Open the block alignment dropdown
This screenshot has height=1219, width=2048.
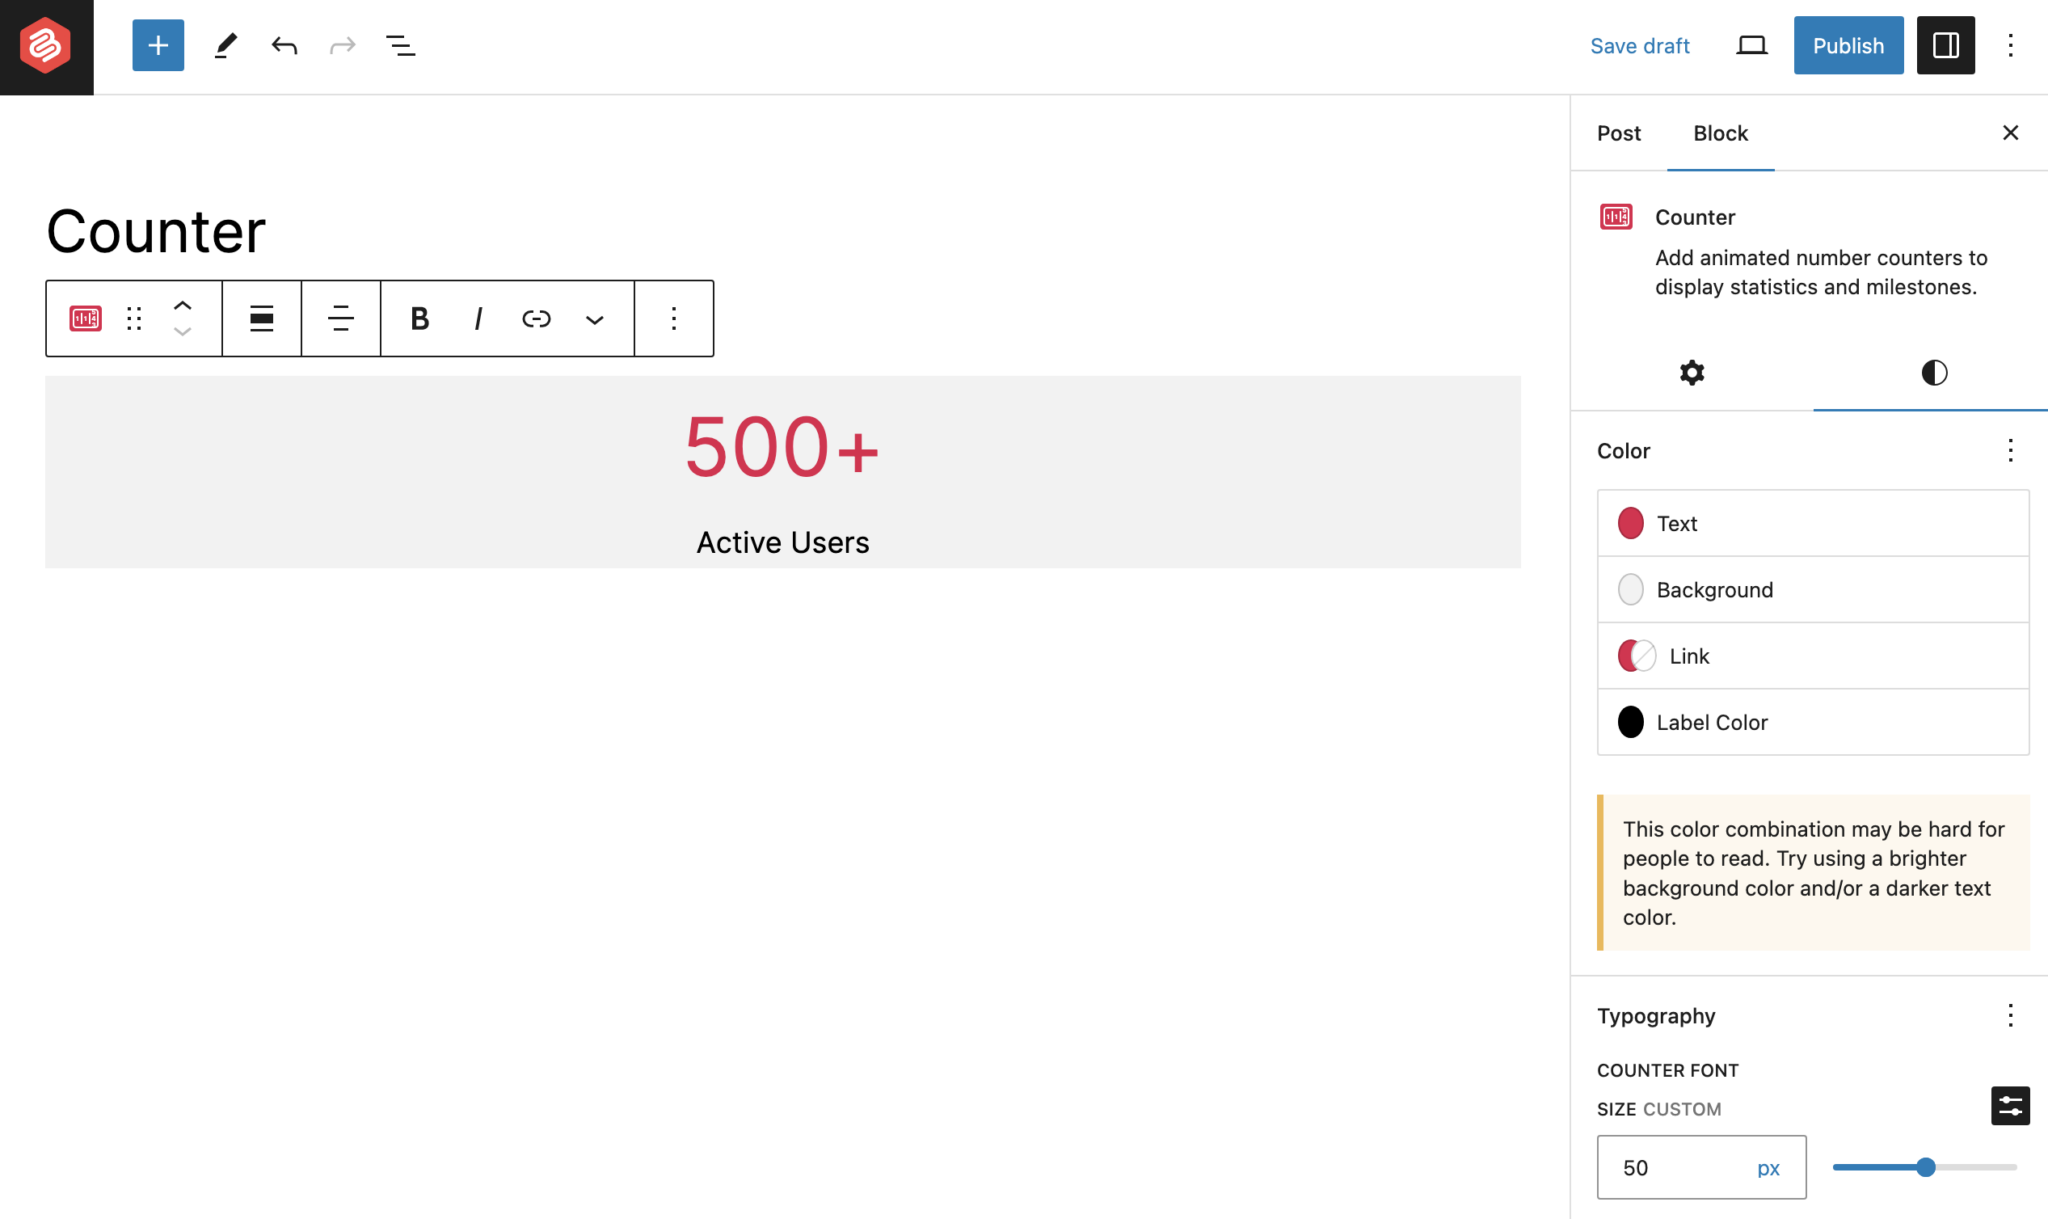click(x=261, y=318)
